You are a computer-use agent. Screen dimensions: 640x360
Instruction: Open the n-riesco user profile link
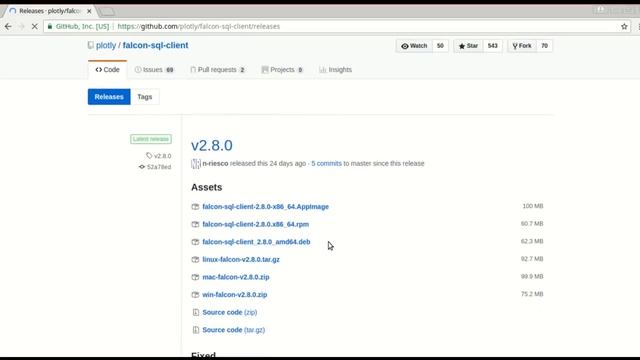[x=215, y=163]
